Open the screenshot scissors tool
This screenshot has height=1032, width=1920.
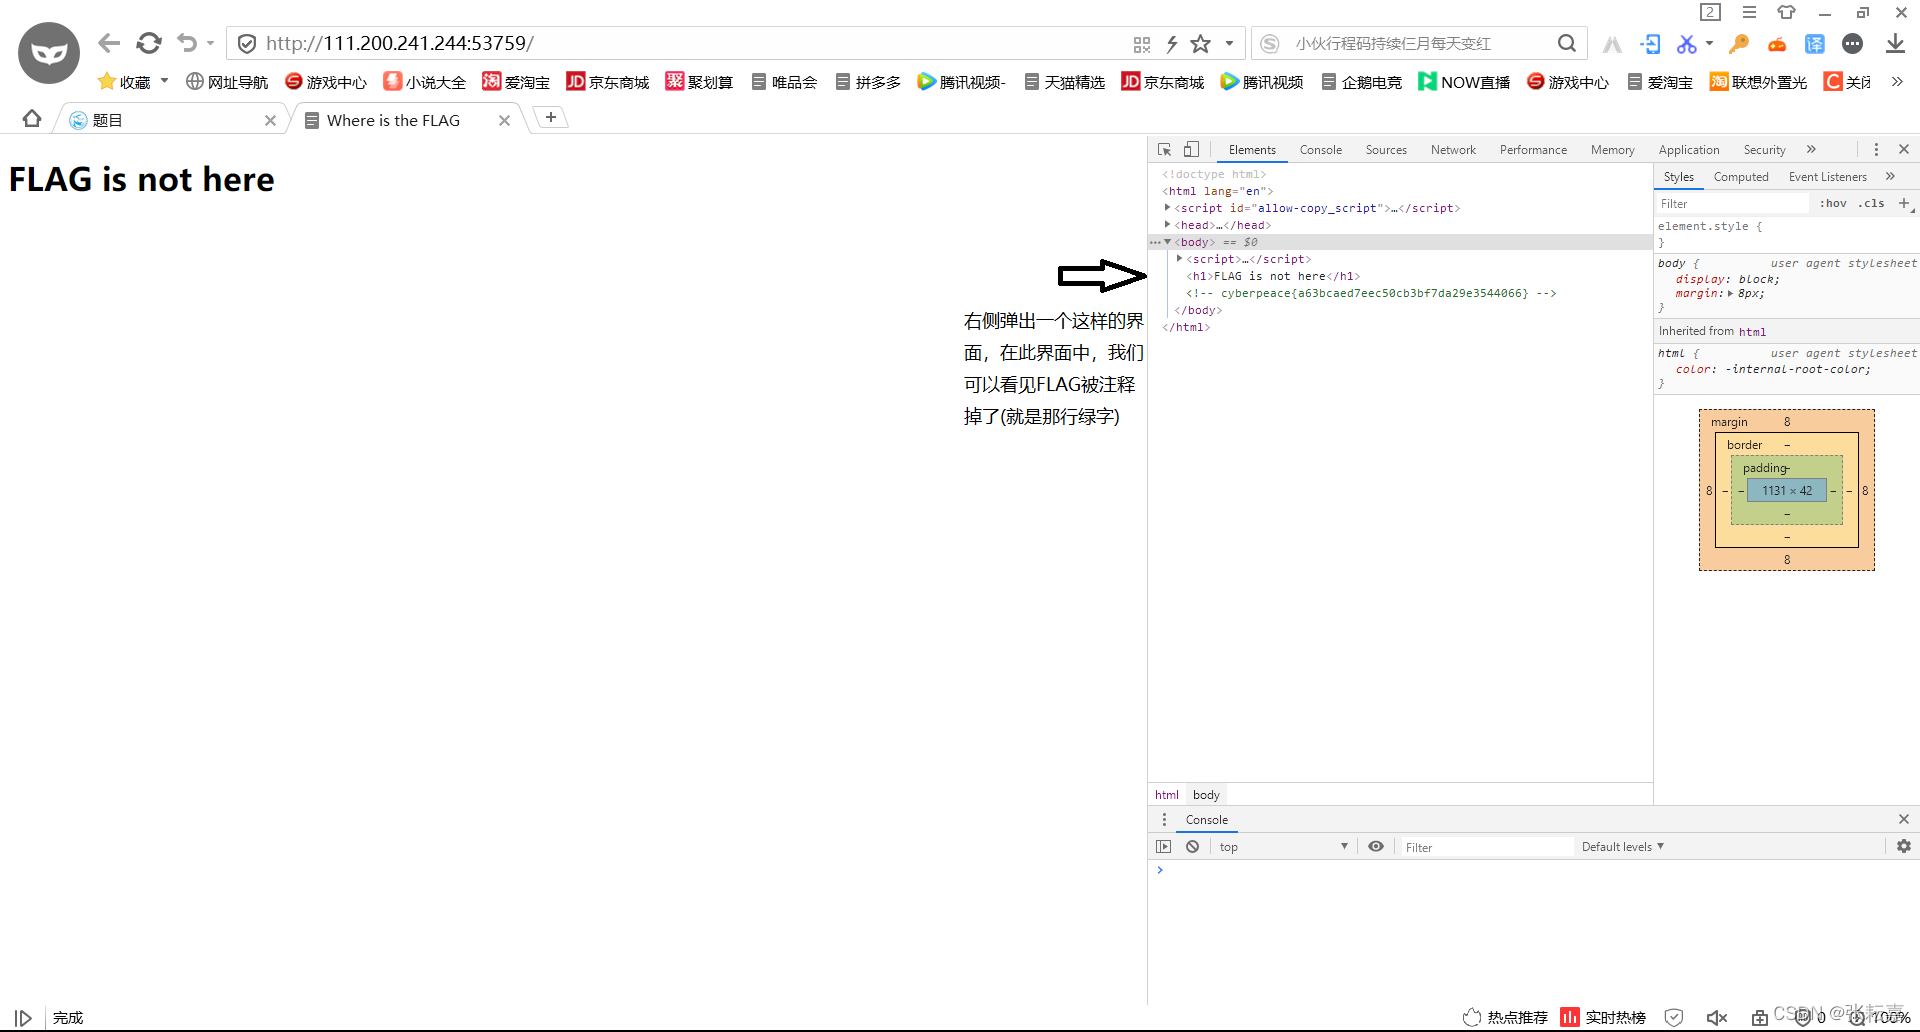(x=1687, y=44)
